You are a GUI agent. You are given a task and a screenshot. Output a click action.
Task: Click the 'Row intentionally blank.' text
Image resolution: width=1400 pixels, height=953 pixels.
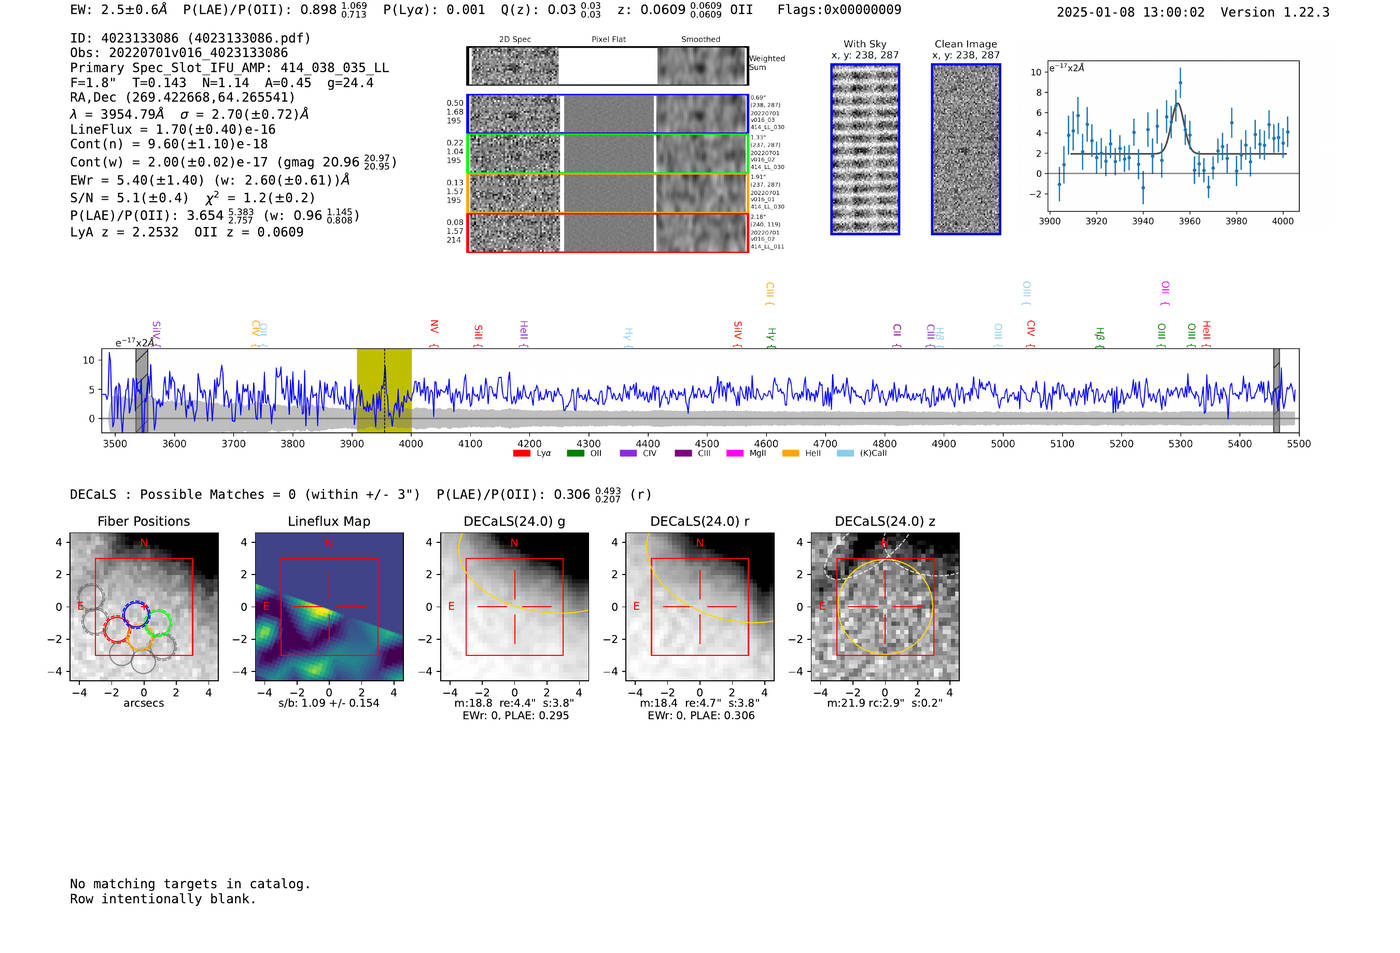coord(163,899)
